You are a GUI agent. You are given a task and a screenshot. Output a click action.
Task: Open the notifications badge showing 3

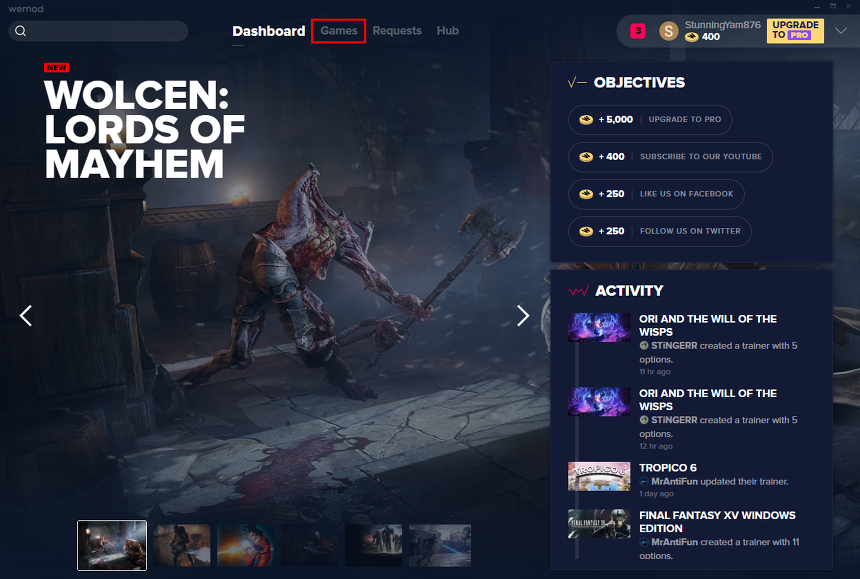[638, 31]
